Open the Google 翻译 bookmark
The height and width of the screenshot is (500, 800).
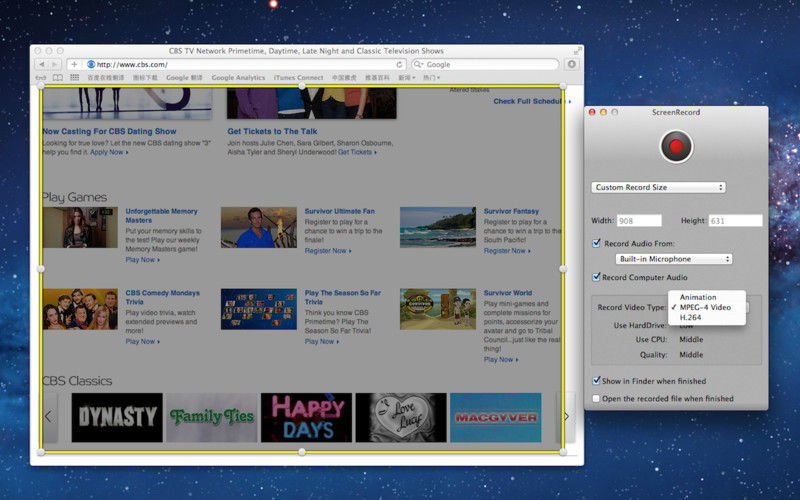[x=184, y=78]
